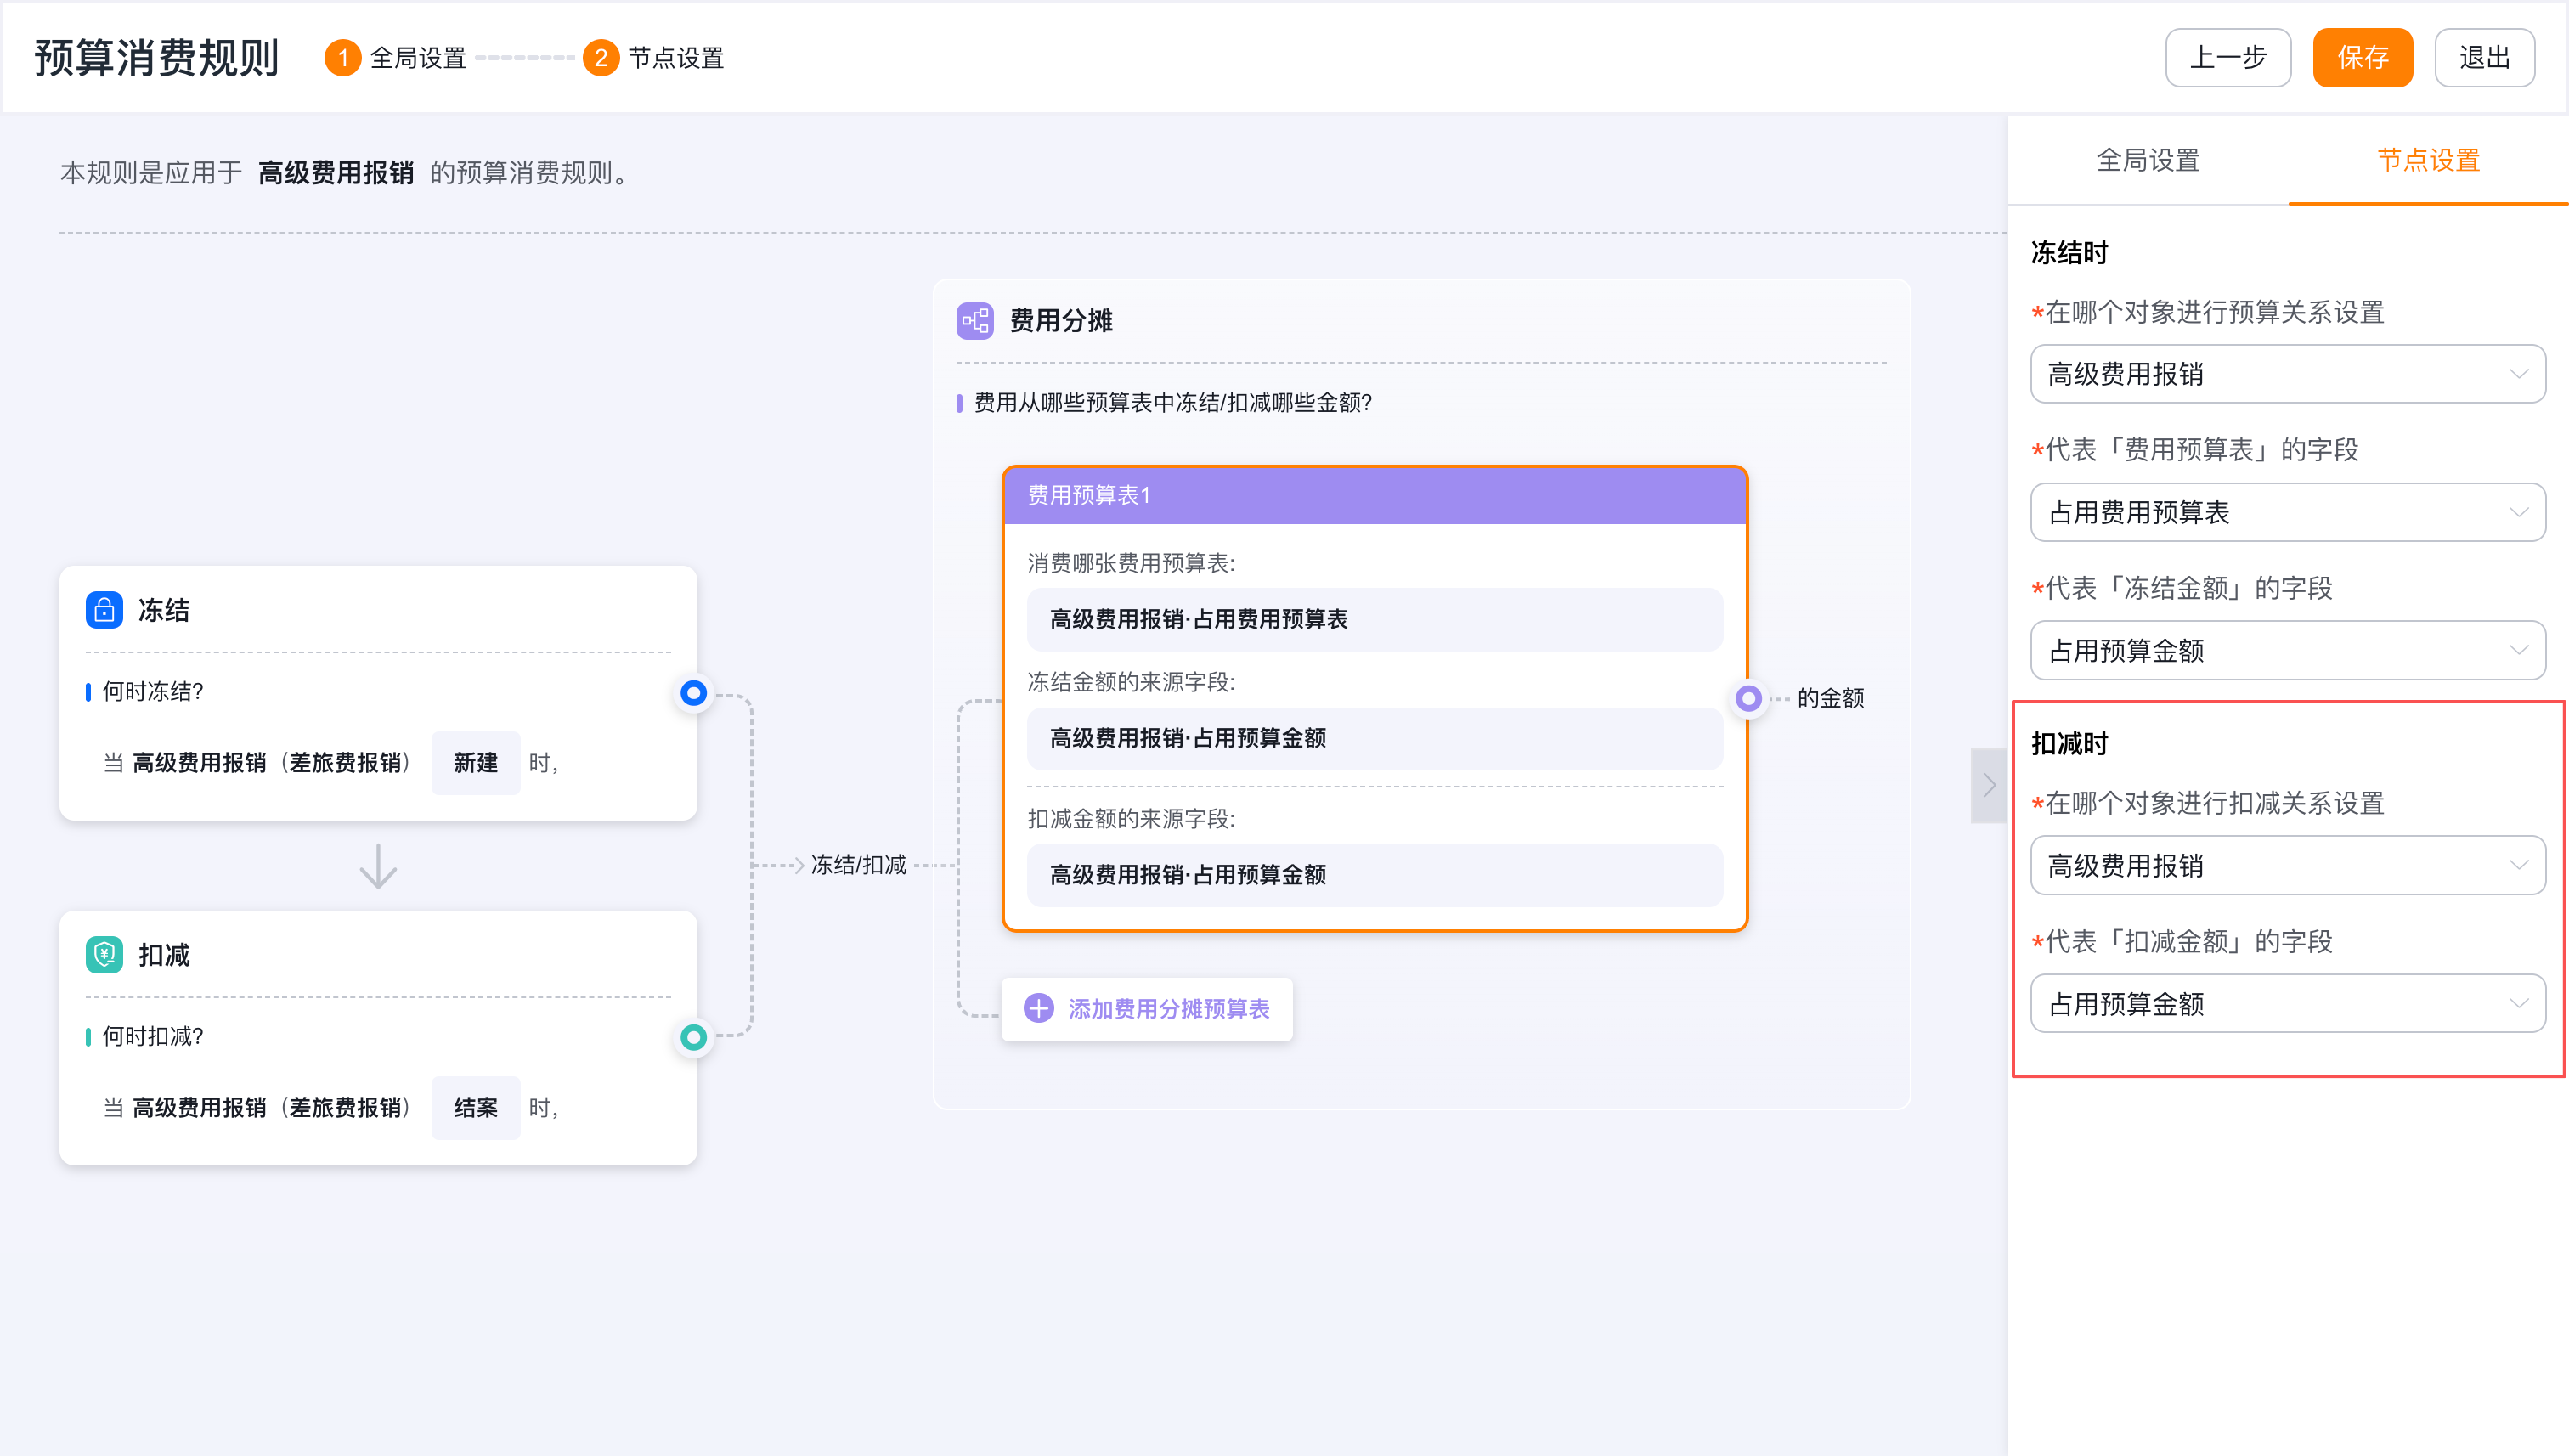Click the purple connector dot beside 的金额
This screenshot has height=1456, width=2569.
[x=1748, y=698]
